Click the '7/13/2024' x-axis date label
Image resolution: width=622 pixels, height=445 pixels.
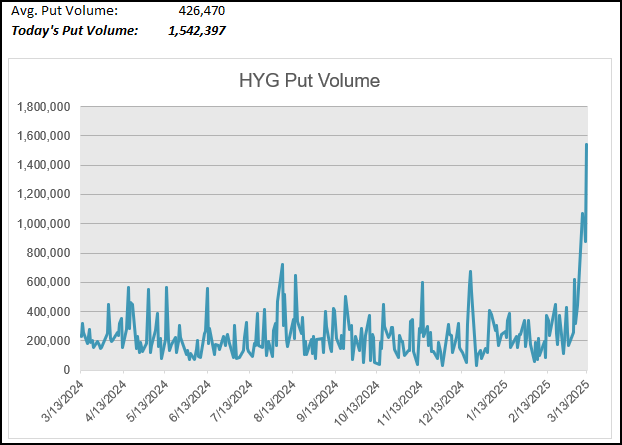(x=231, y=401)
